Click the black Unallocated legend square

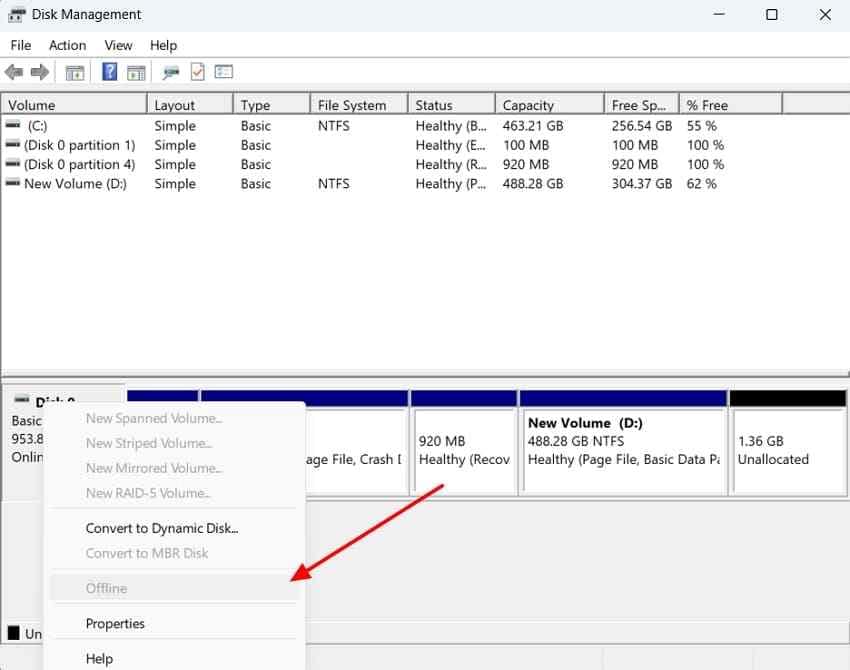point(14,633)
